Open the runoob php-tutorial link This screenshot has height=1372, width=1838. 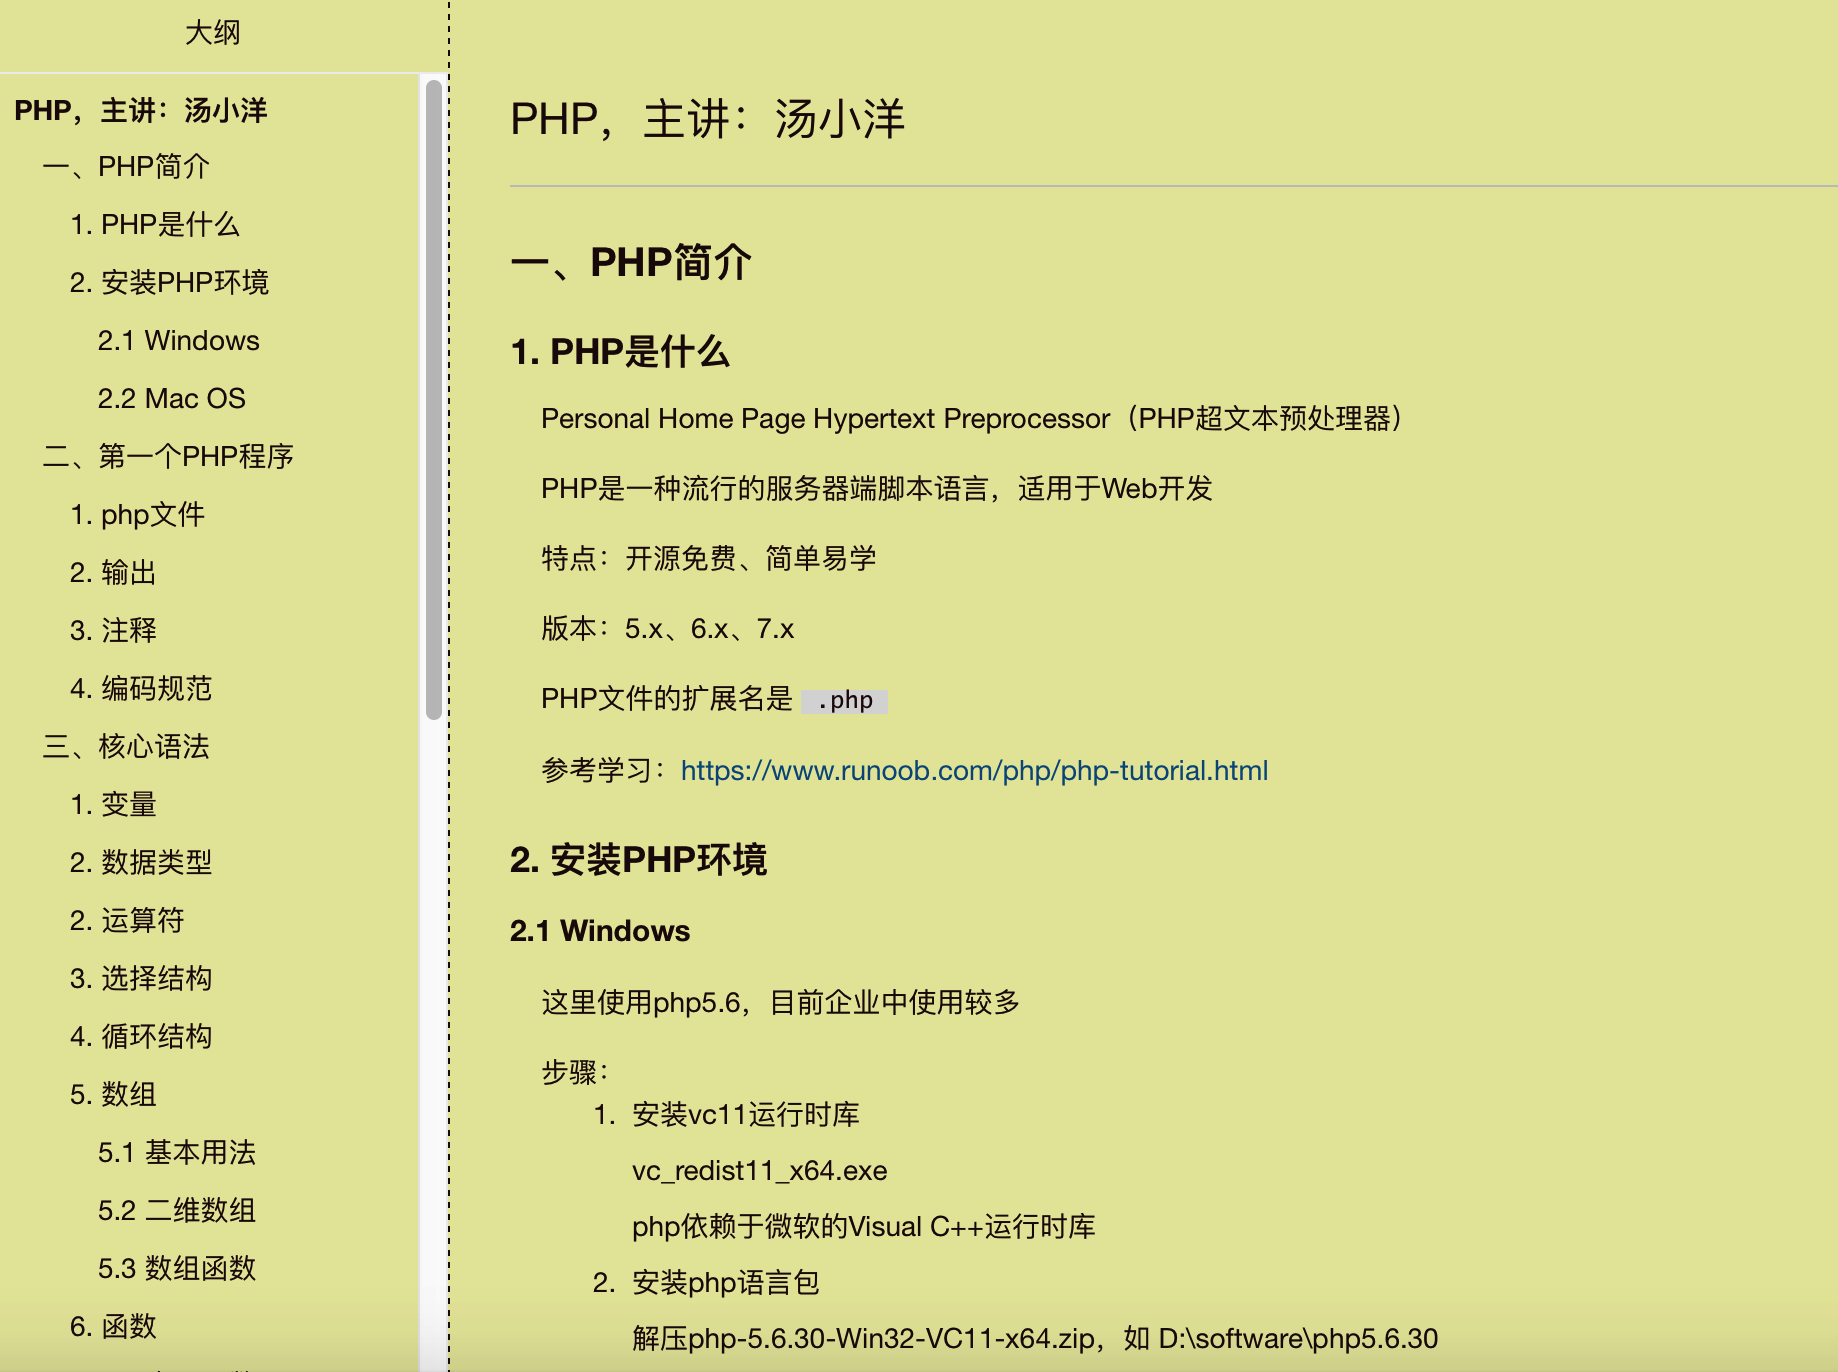974,771
